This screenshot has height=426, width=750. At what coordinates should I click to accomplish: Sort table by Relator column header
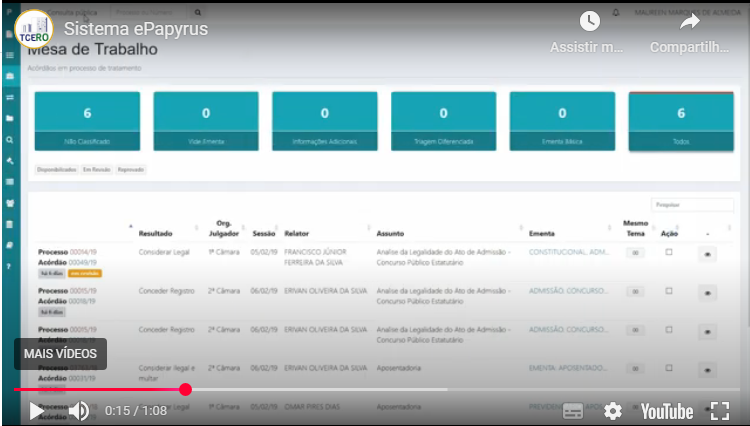[x=296, y=233]
